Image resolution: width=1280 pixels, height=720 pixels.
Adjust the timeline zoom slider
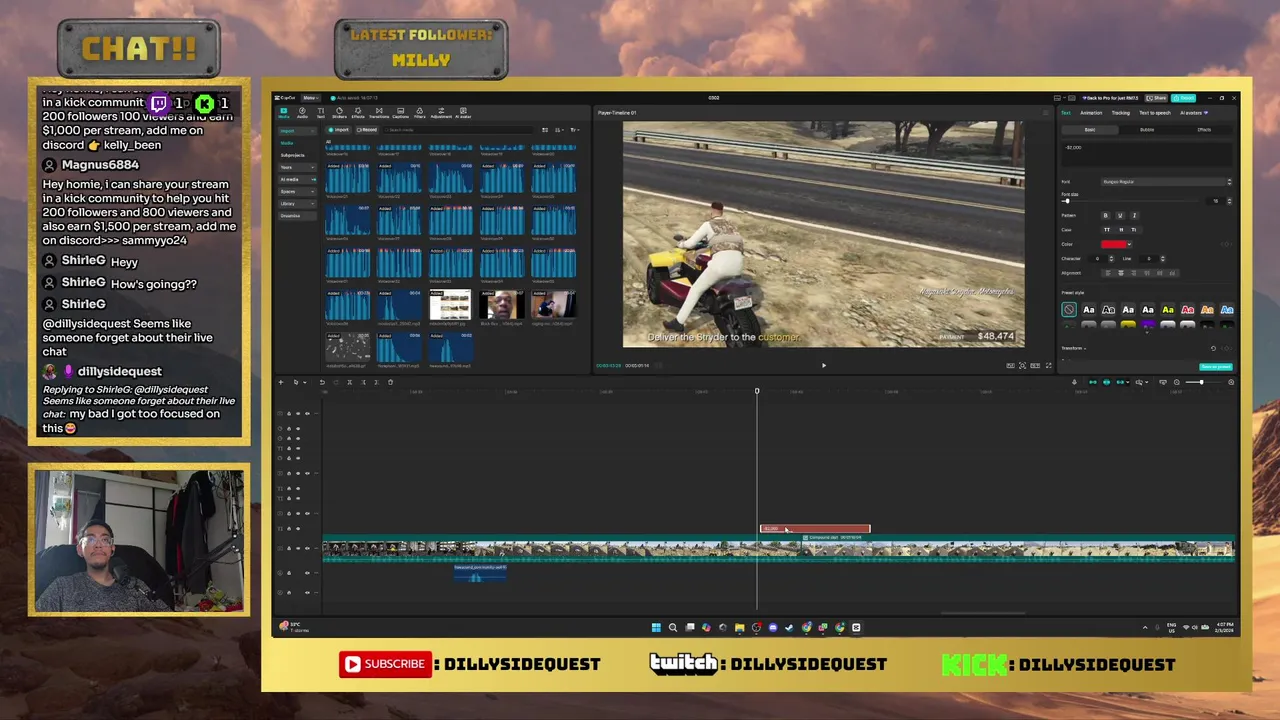(x=1203, y=382)
